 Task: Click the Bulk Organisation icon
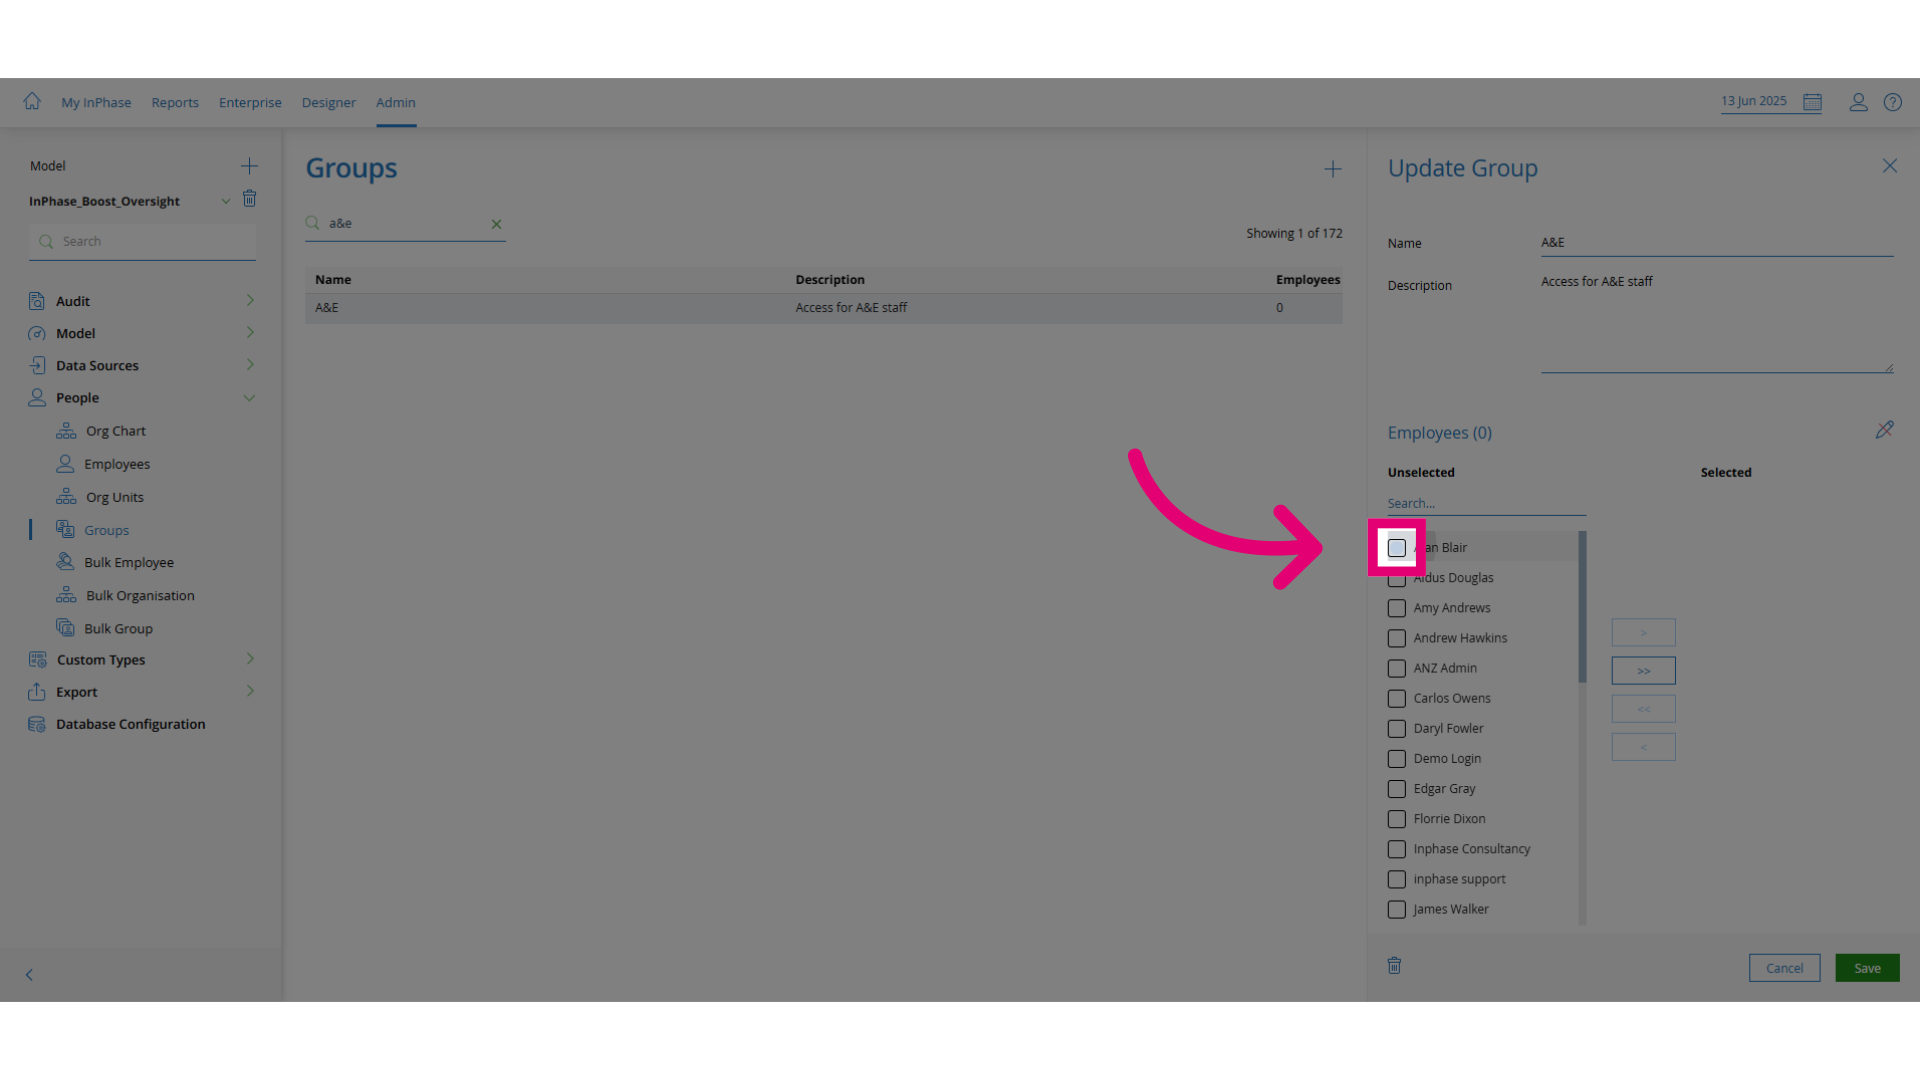[66, 595]
